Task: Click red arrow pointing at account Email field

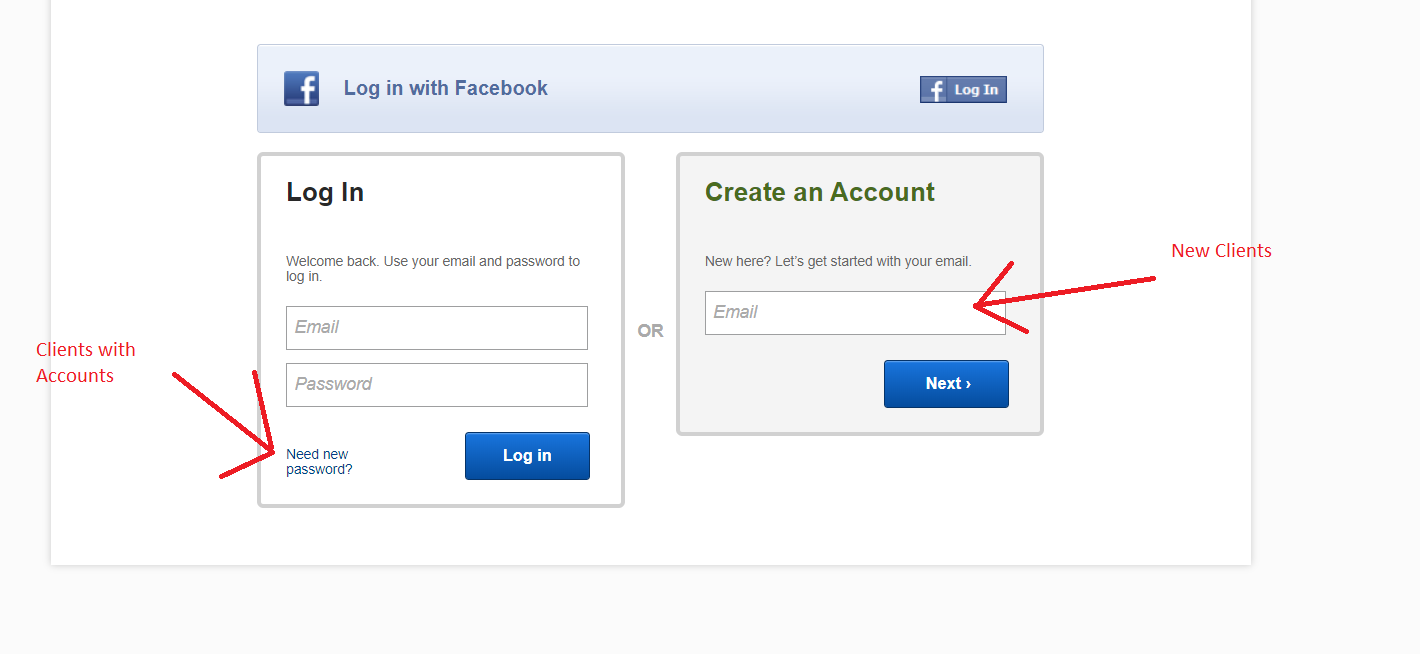Action: click(x=1064, y=296)
